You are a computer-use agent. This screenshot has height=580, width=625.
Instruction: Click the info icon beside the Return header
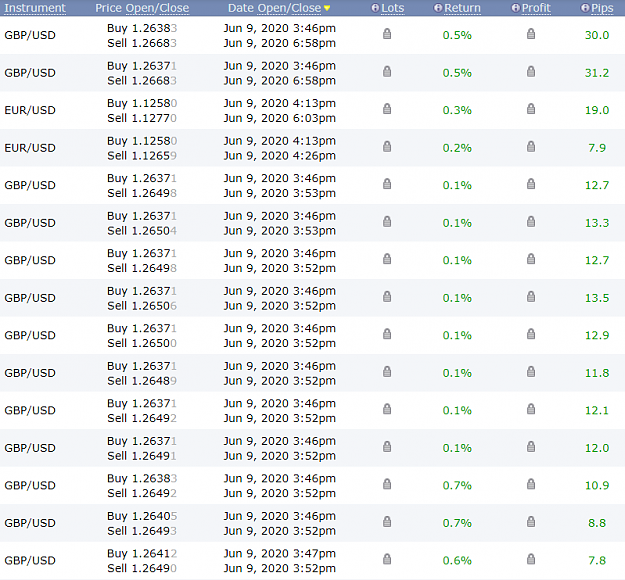(438, 8)
